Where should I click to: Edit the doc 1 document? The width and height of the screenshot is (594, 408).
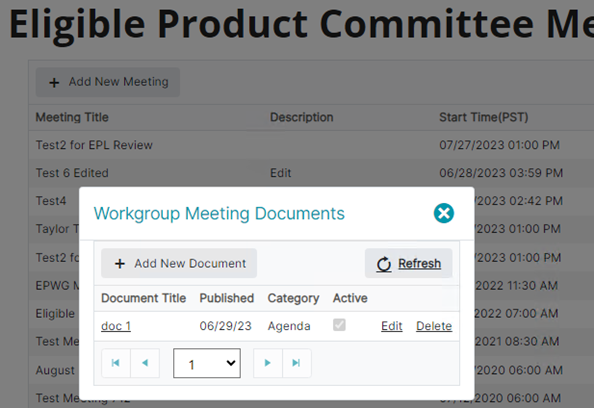pyautogui.click(x=392, y=326)
